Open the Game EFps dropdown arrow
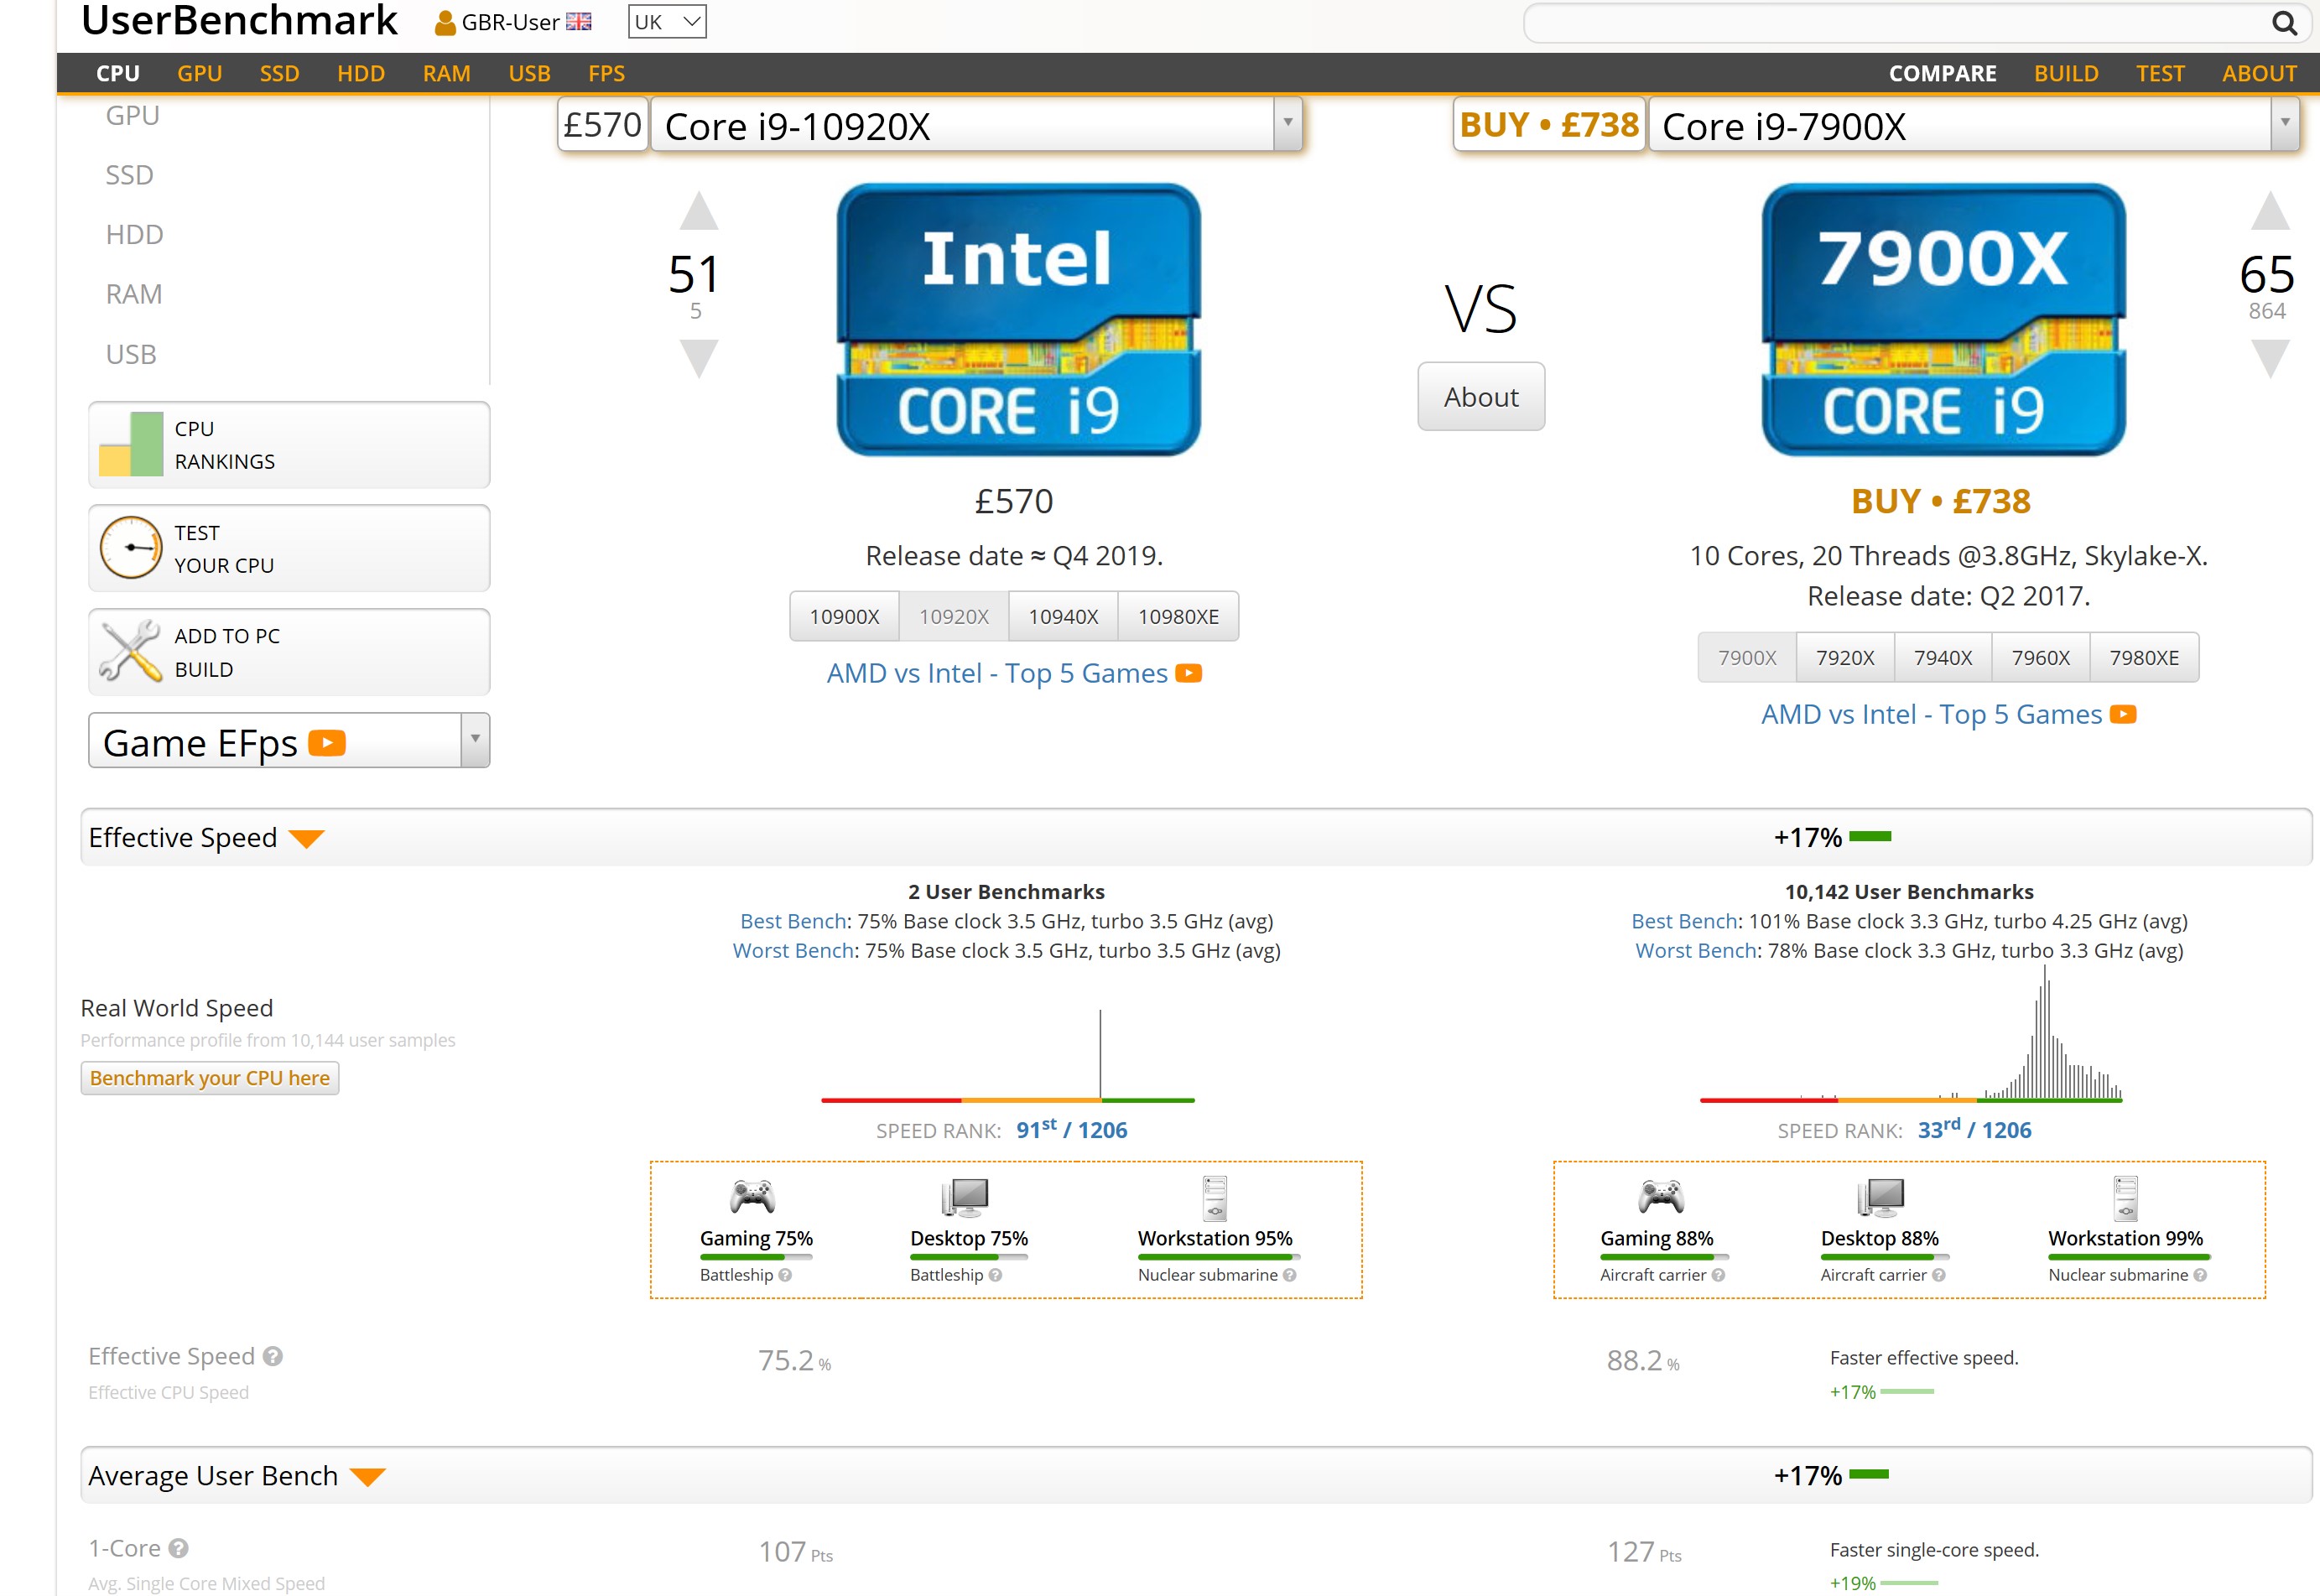 tap(475, 740)
